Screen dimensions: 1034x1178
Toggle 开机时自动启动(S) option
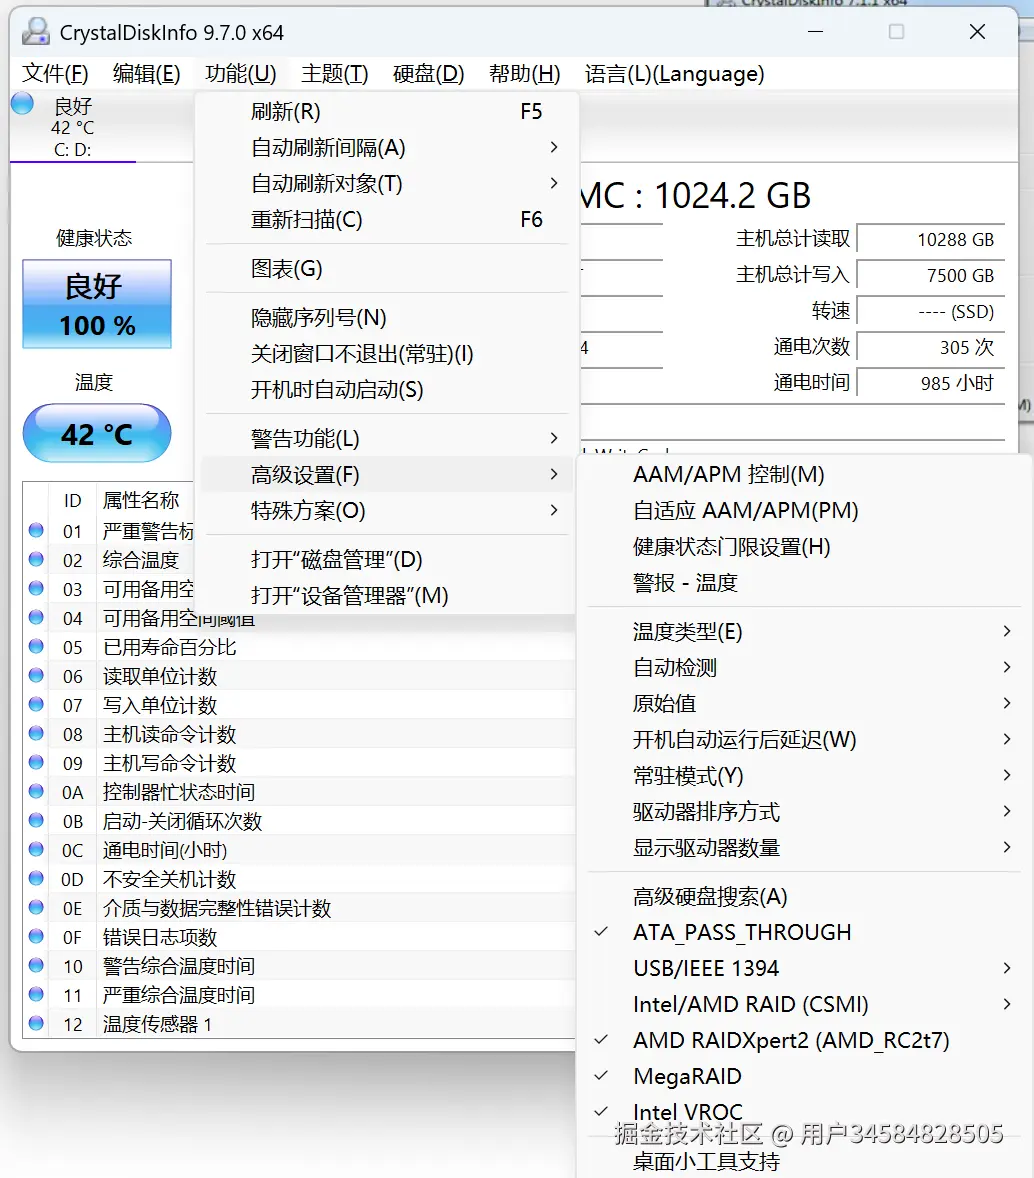[386, 390]
